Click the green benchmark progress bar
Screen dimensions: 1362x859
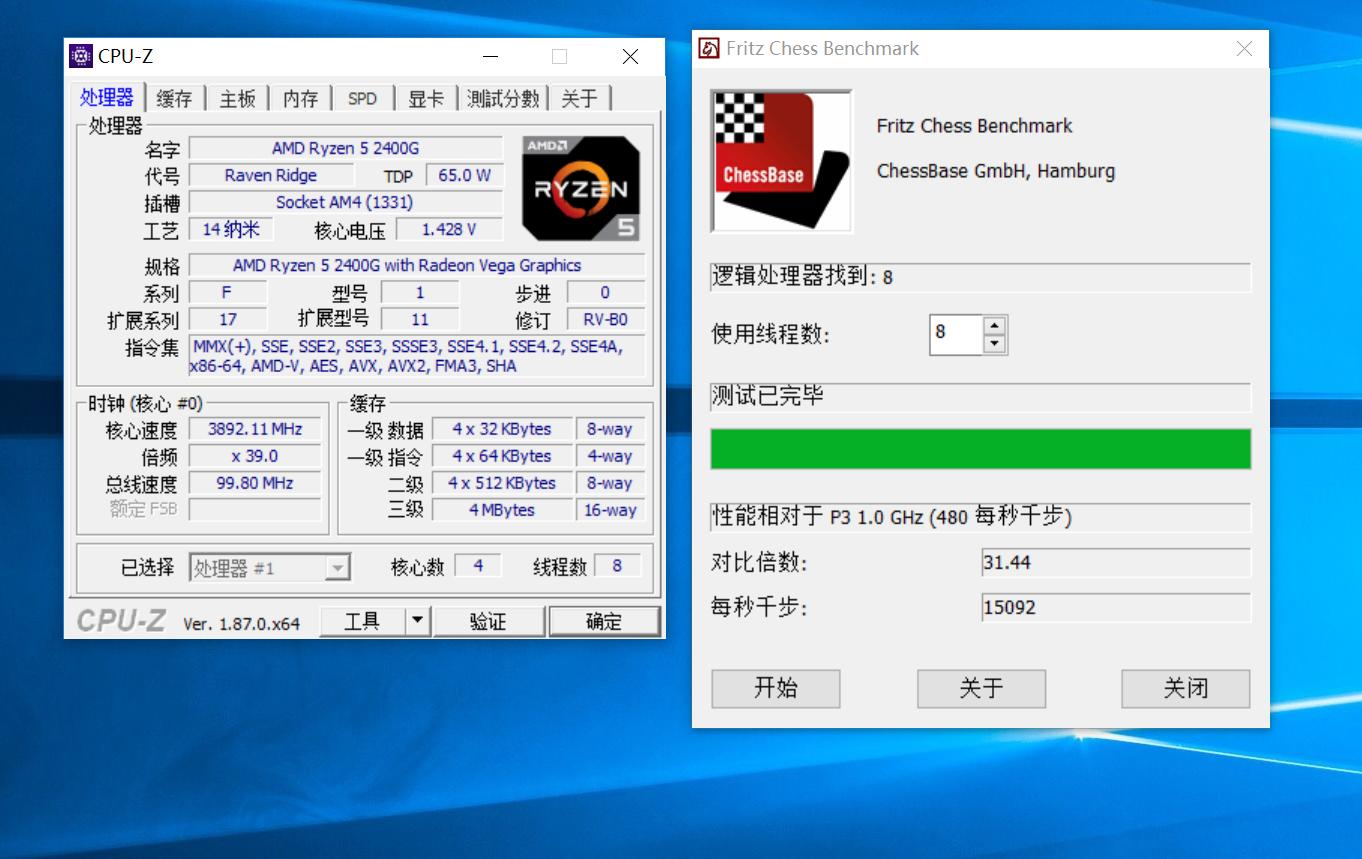980,449
